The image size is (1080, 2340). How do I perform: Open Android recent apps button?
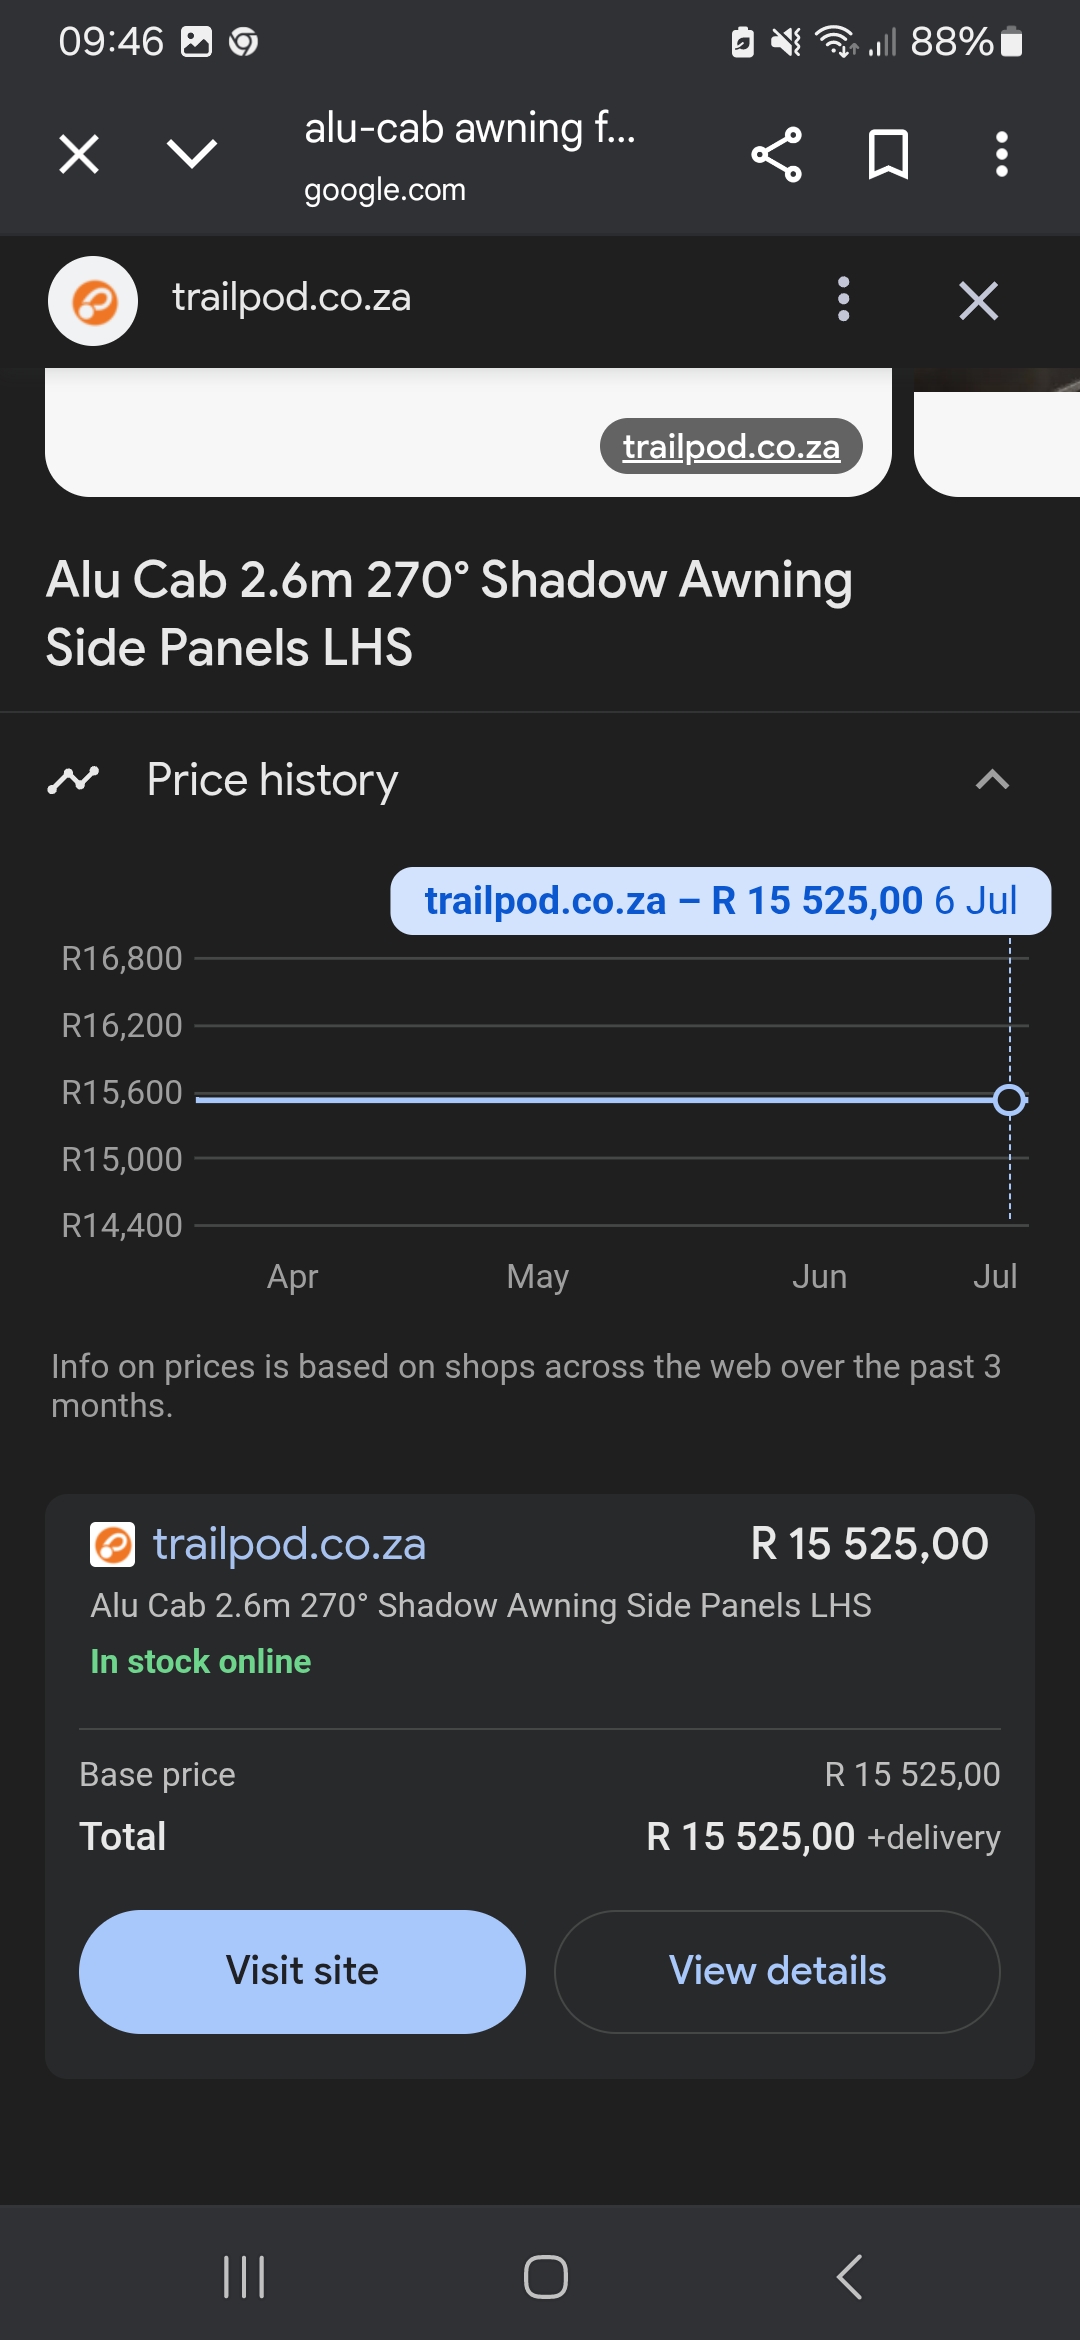coord(244,2277)
